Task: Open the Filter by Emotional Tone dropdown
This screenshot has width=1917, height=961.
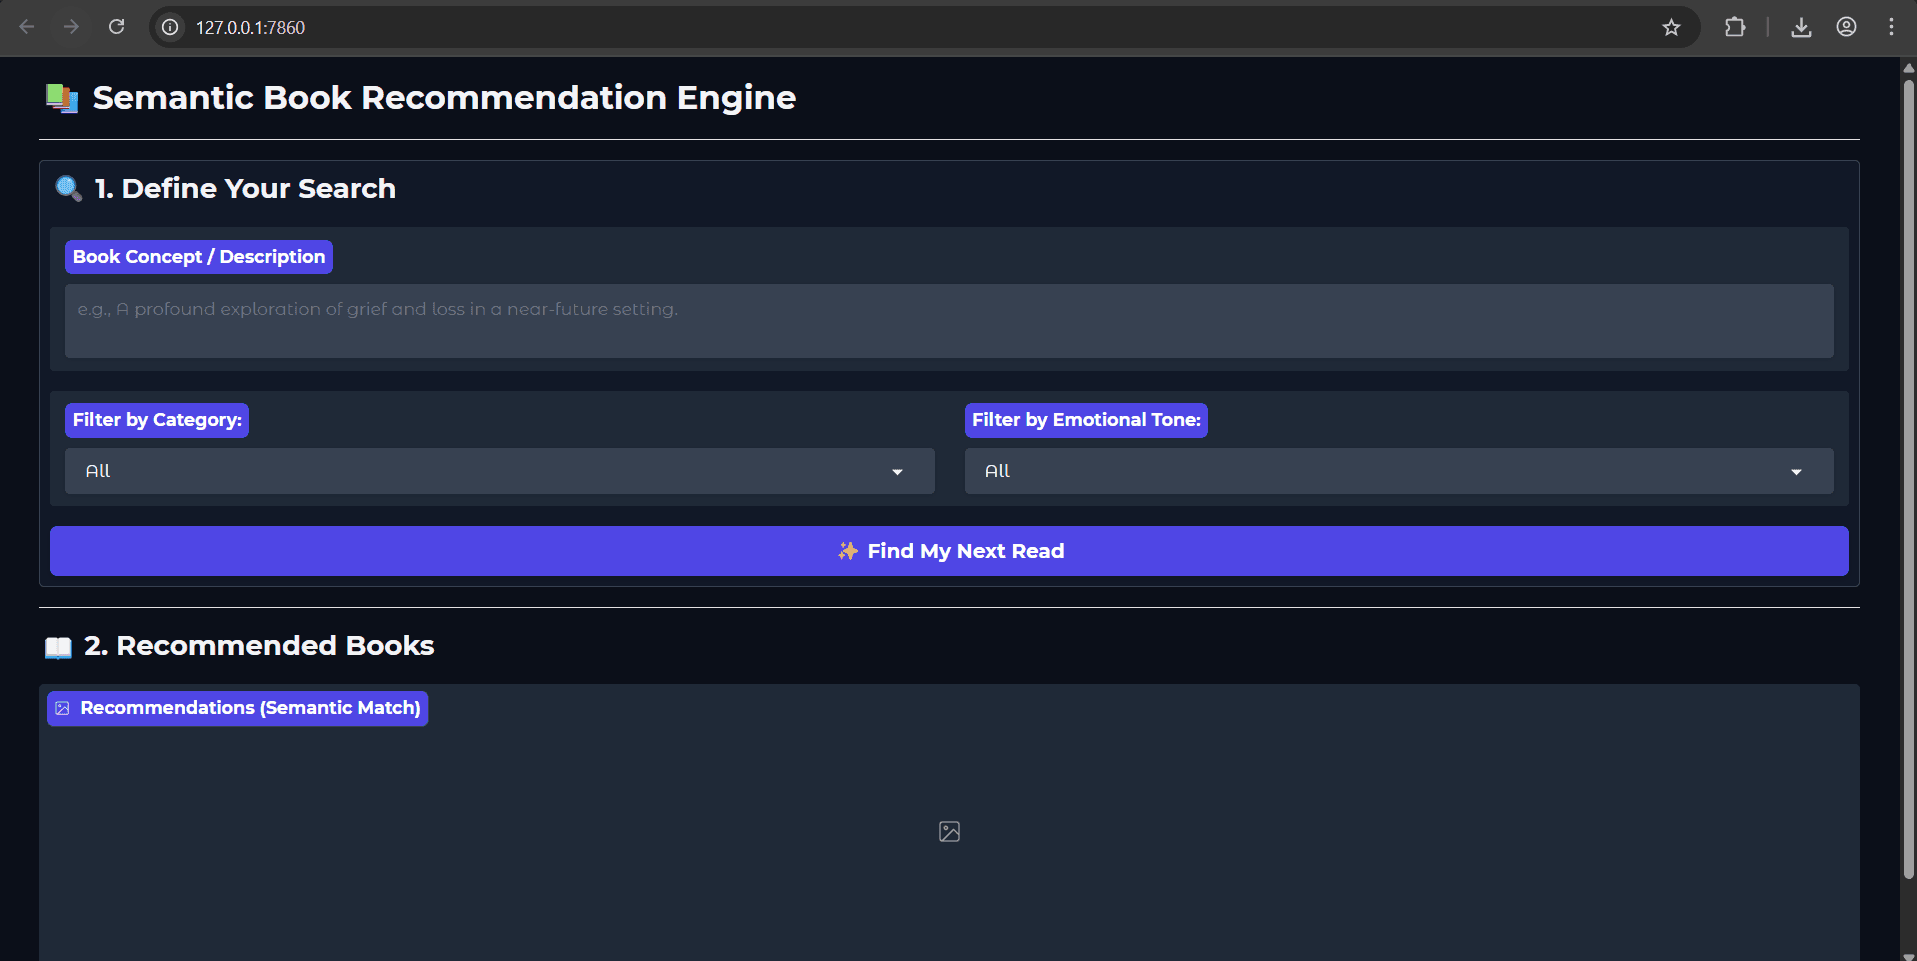Action: tap(1398, 470)
